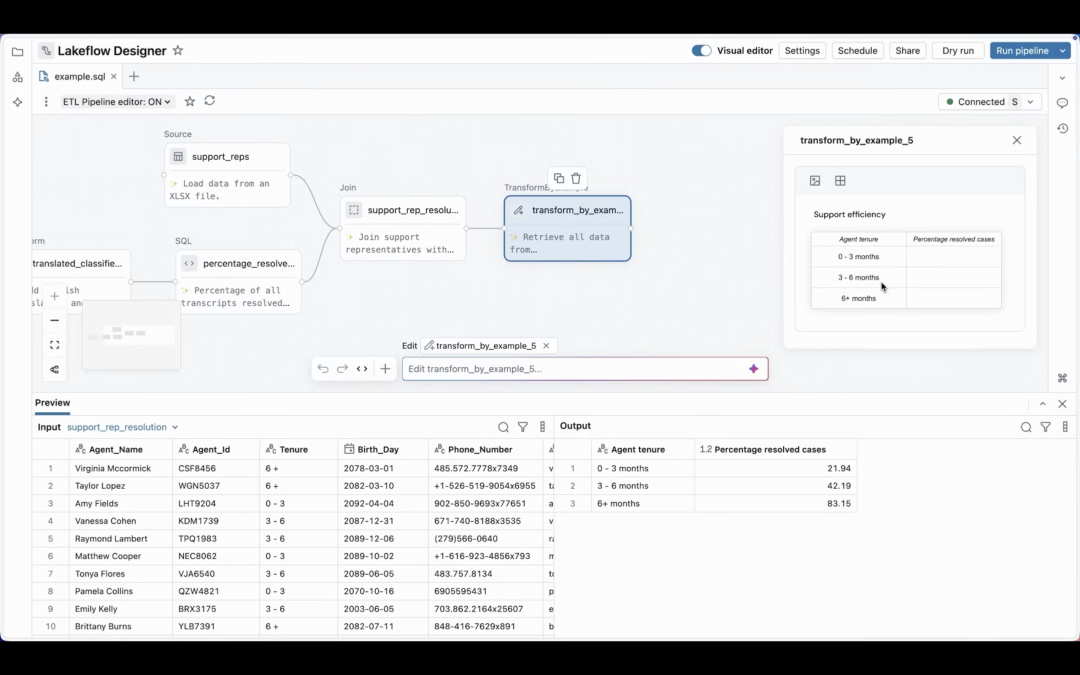
Task: Delete the transform_by_example node
Action: pyautogui.click(x=576, y=178)
